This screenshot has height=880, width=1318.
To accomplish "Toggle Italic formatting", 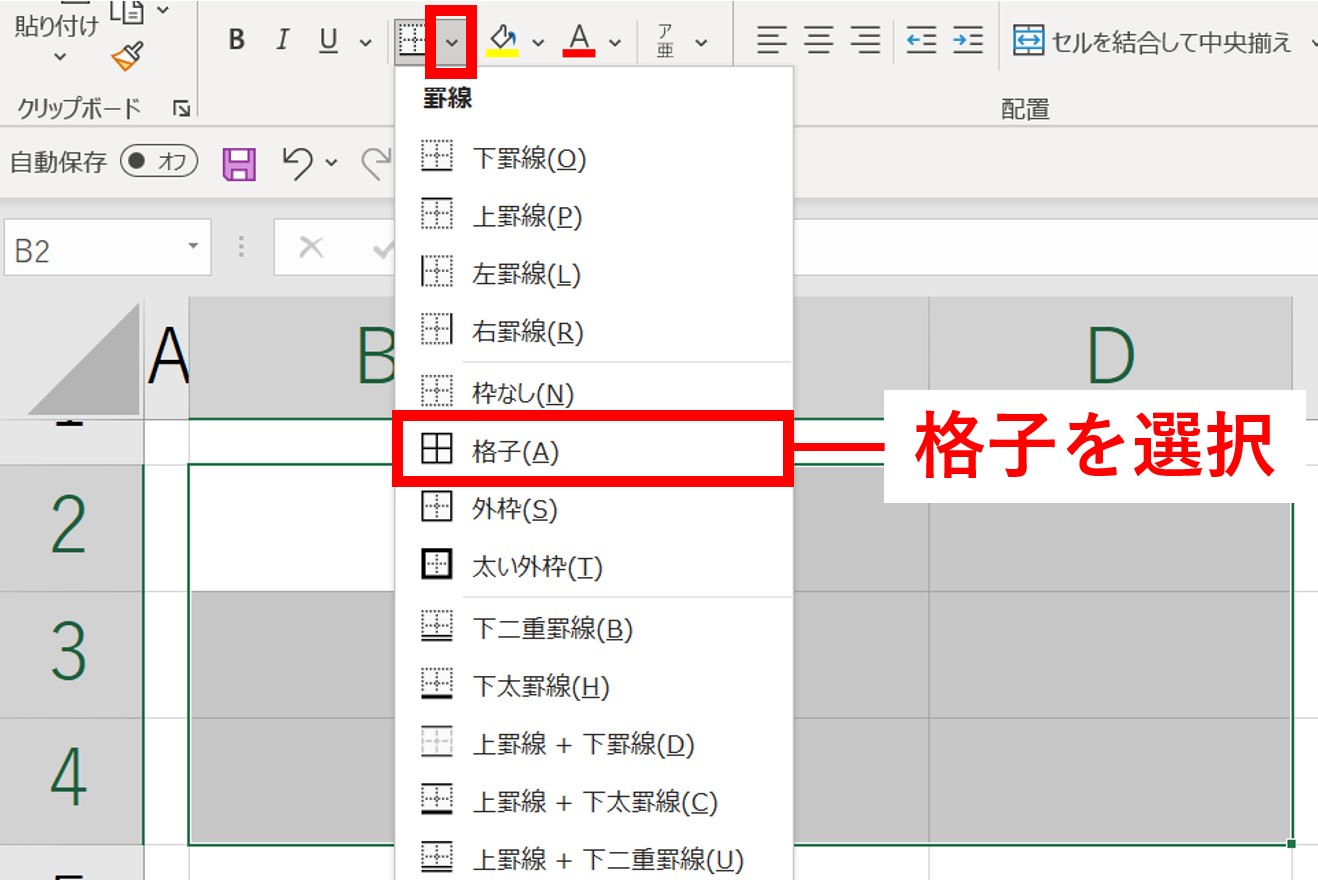I will click(283, 40).
